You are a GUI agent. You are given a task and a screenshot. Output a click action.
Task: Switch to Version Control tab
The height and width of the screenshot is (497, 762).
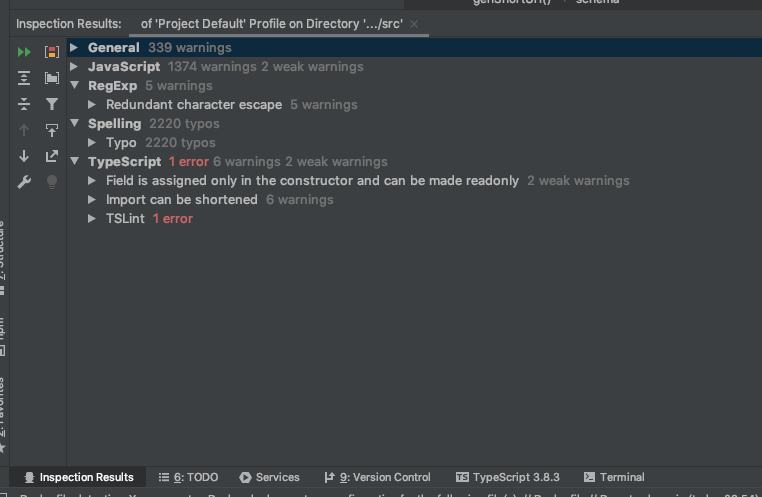[x=377, y=477]
